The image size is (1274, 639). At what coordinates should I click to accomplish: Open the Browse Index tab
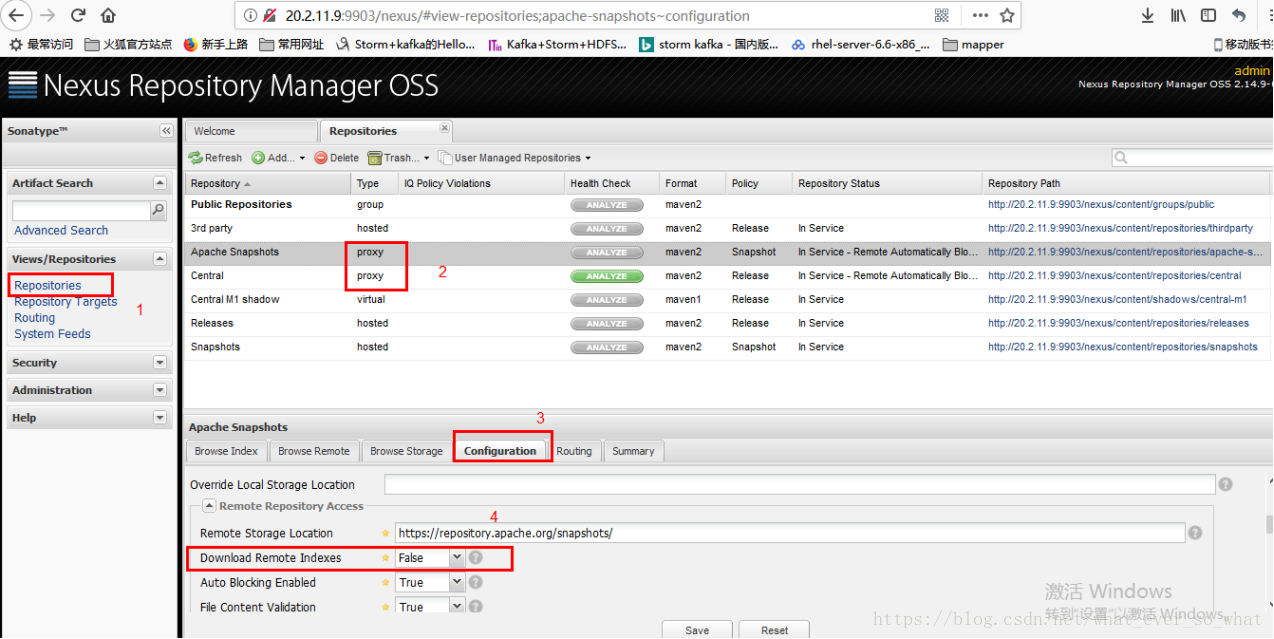[x=226, y=451]
